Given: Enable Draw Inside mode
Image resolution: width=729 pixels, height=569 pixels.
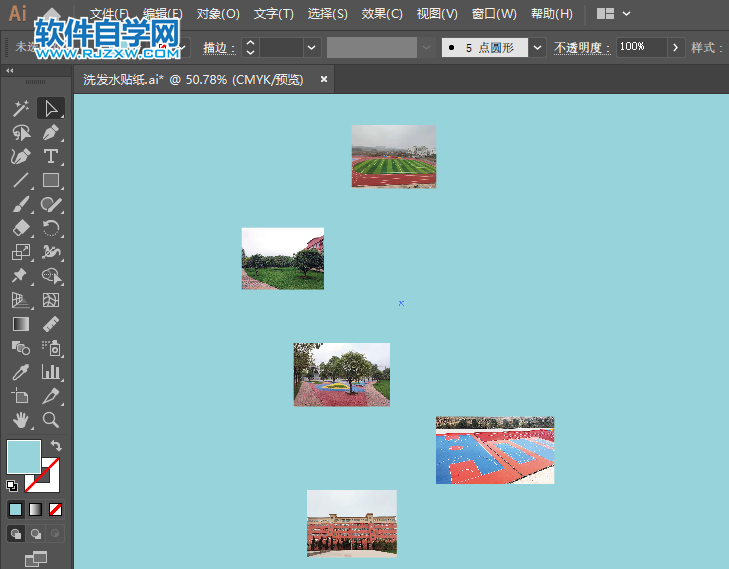Looking at the screenshot, I should 55,534.
